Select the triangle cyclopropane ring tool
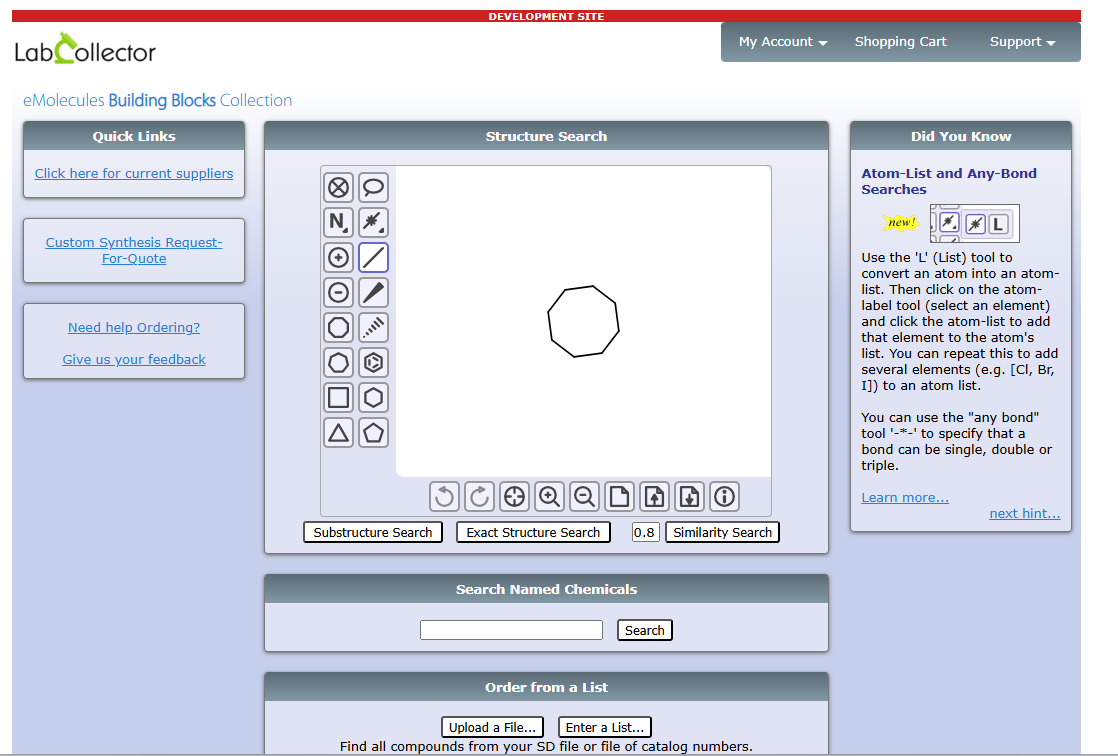Screen dimensions: 1118x756 coord(339,432)
